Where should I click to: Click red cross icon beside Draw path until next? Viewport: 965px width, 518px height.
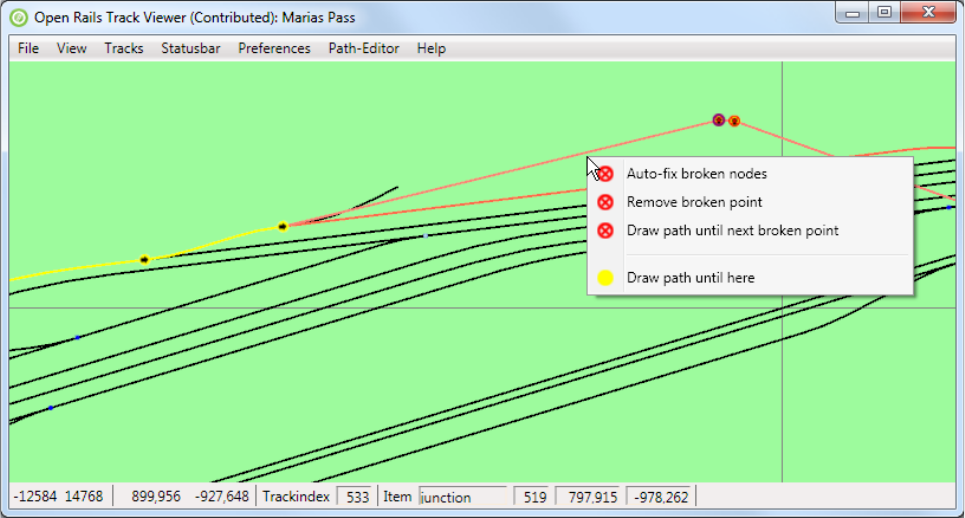606,231
